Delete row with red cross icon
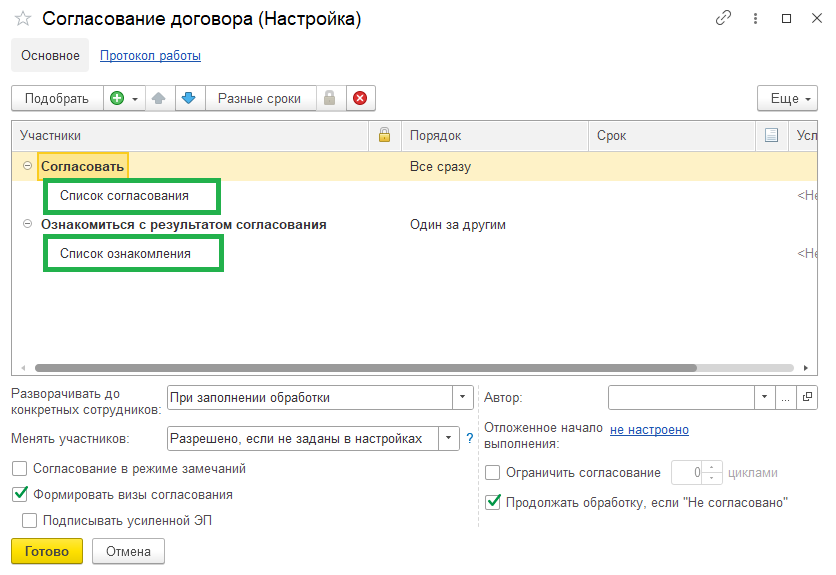This screenshot has height=575, width=836. [x=360, y=98]
